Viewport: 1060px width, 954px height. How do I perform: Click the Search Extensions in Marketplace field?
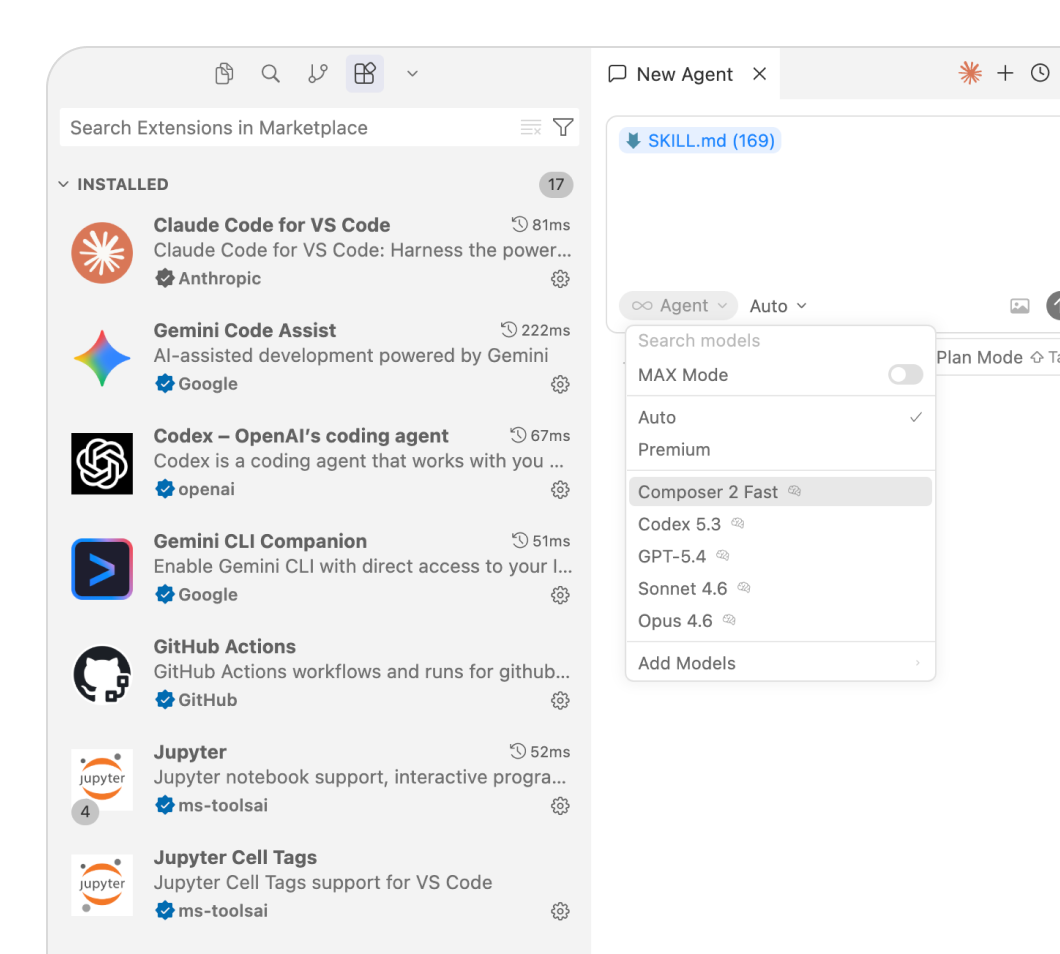320,127
